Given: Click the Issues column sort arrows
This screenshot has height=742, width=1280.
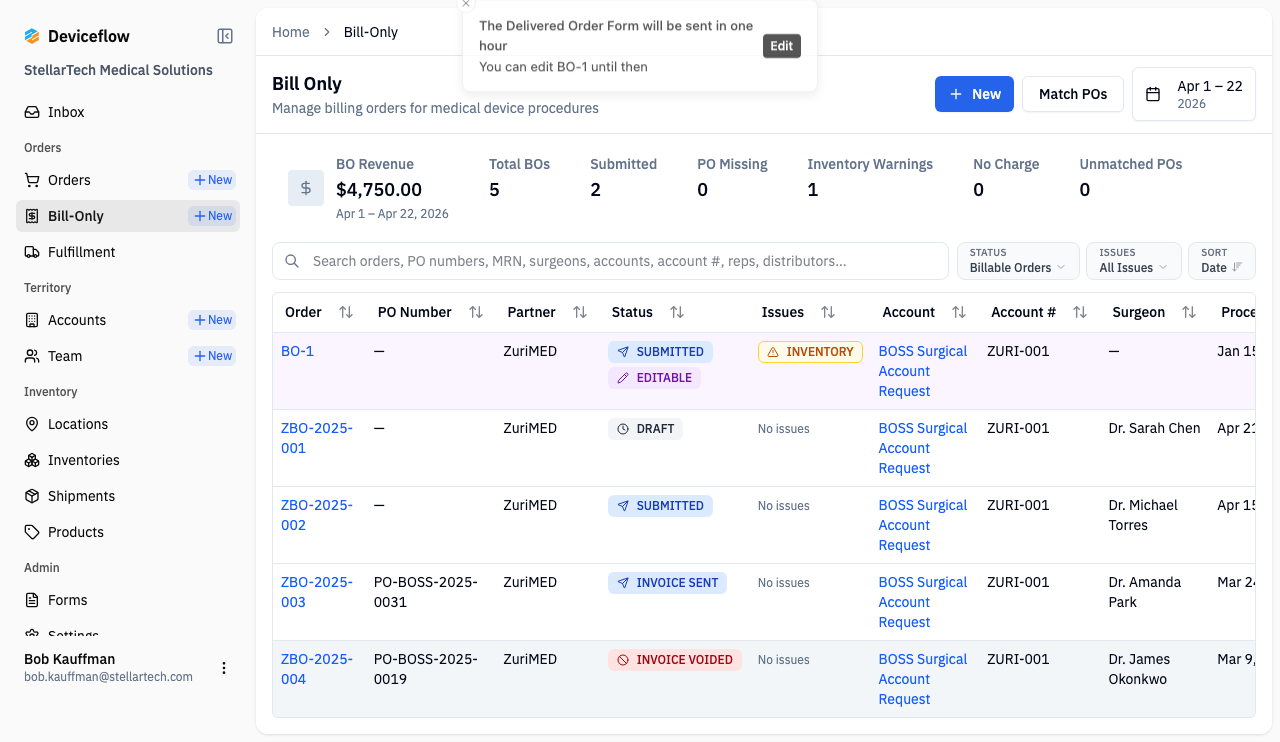Looking at the screenshot, I should (828, 312).
